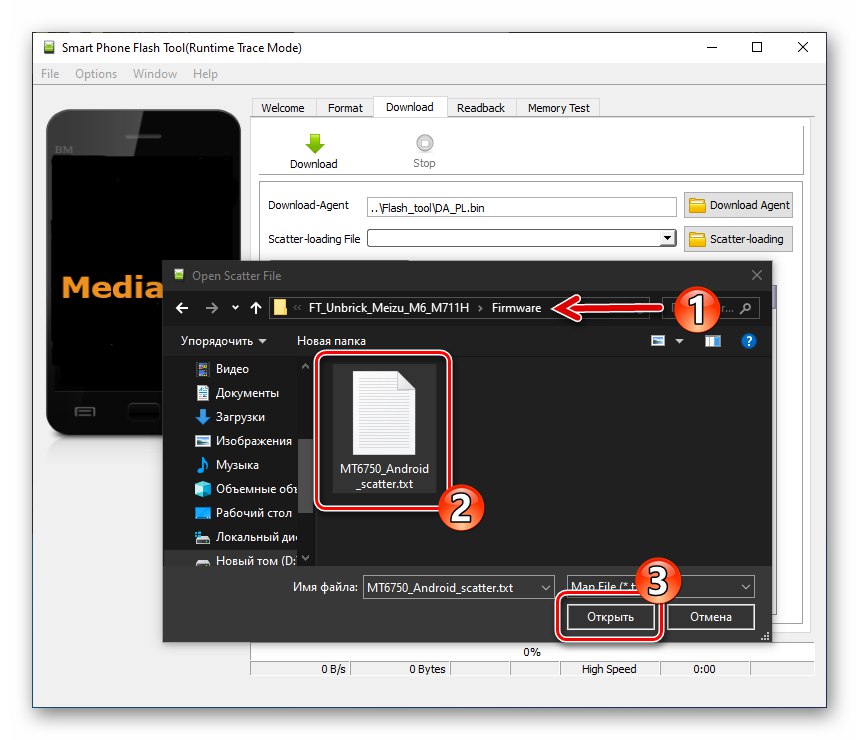This screenshot has width=859, height=740.
Task: Close the Open Scatter File dialog
Action: point(757,275)
